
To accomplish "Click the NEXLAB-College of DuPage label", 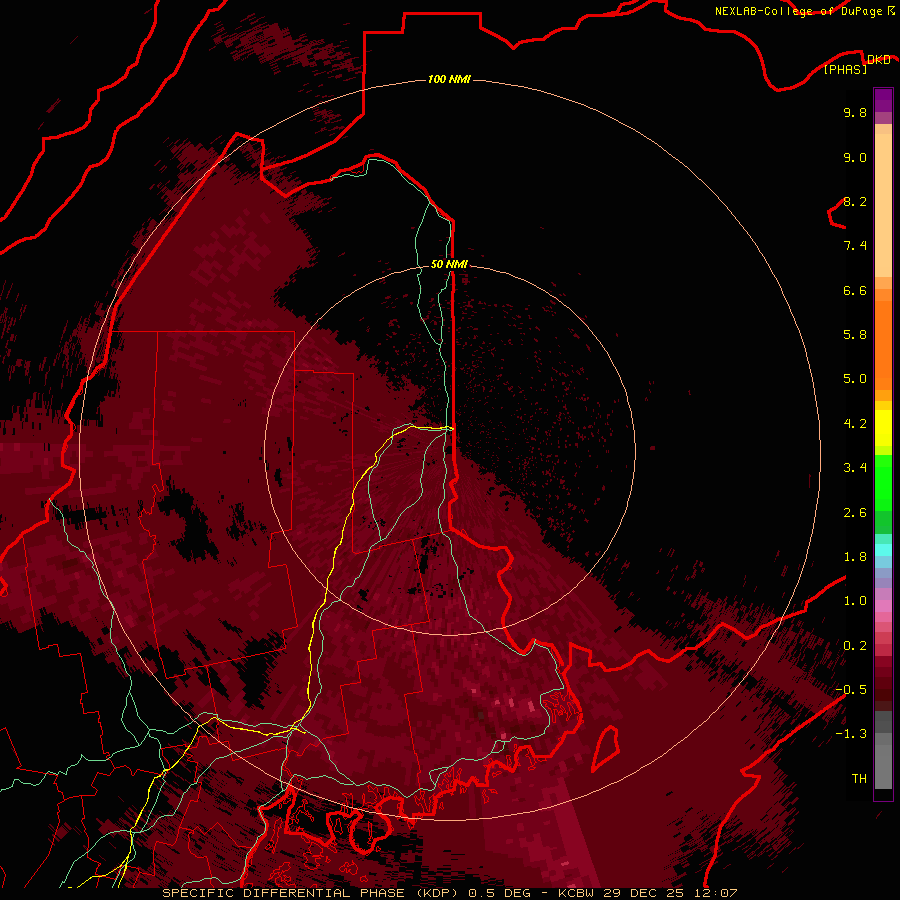I will tap(799, 11).
